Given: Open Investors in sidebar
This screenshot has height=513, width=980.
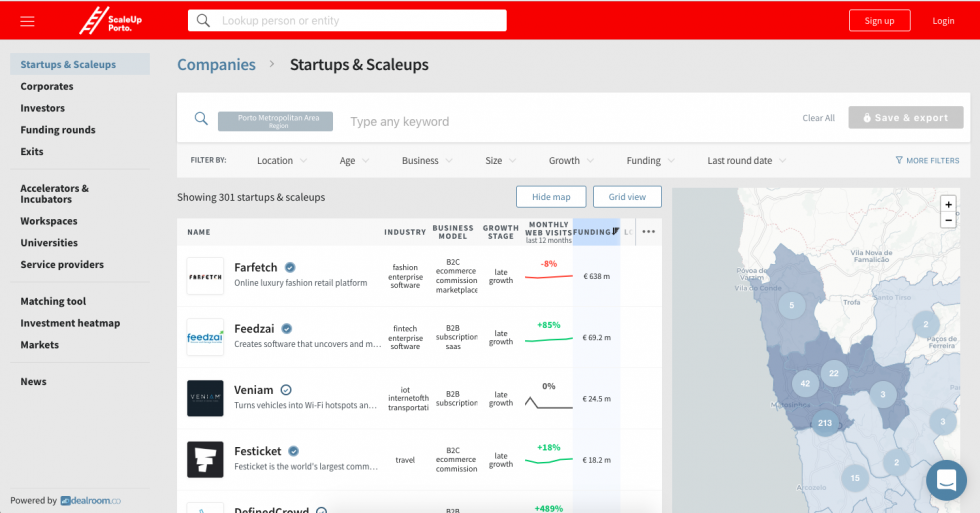Looking at the screenshot, I should (x=42, y=108).
